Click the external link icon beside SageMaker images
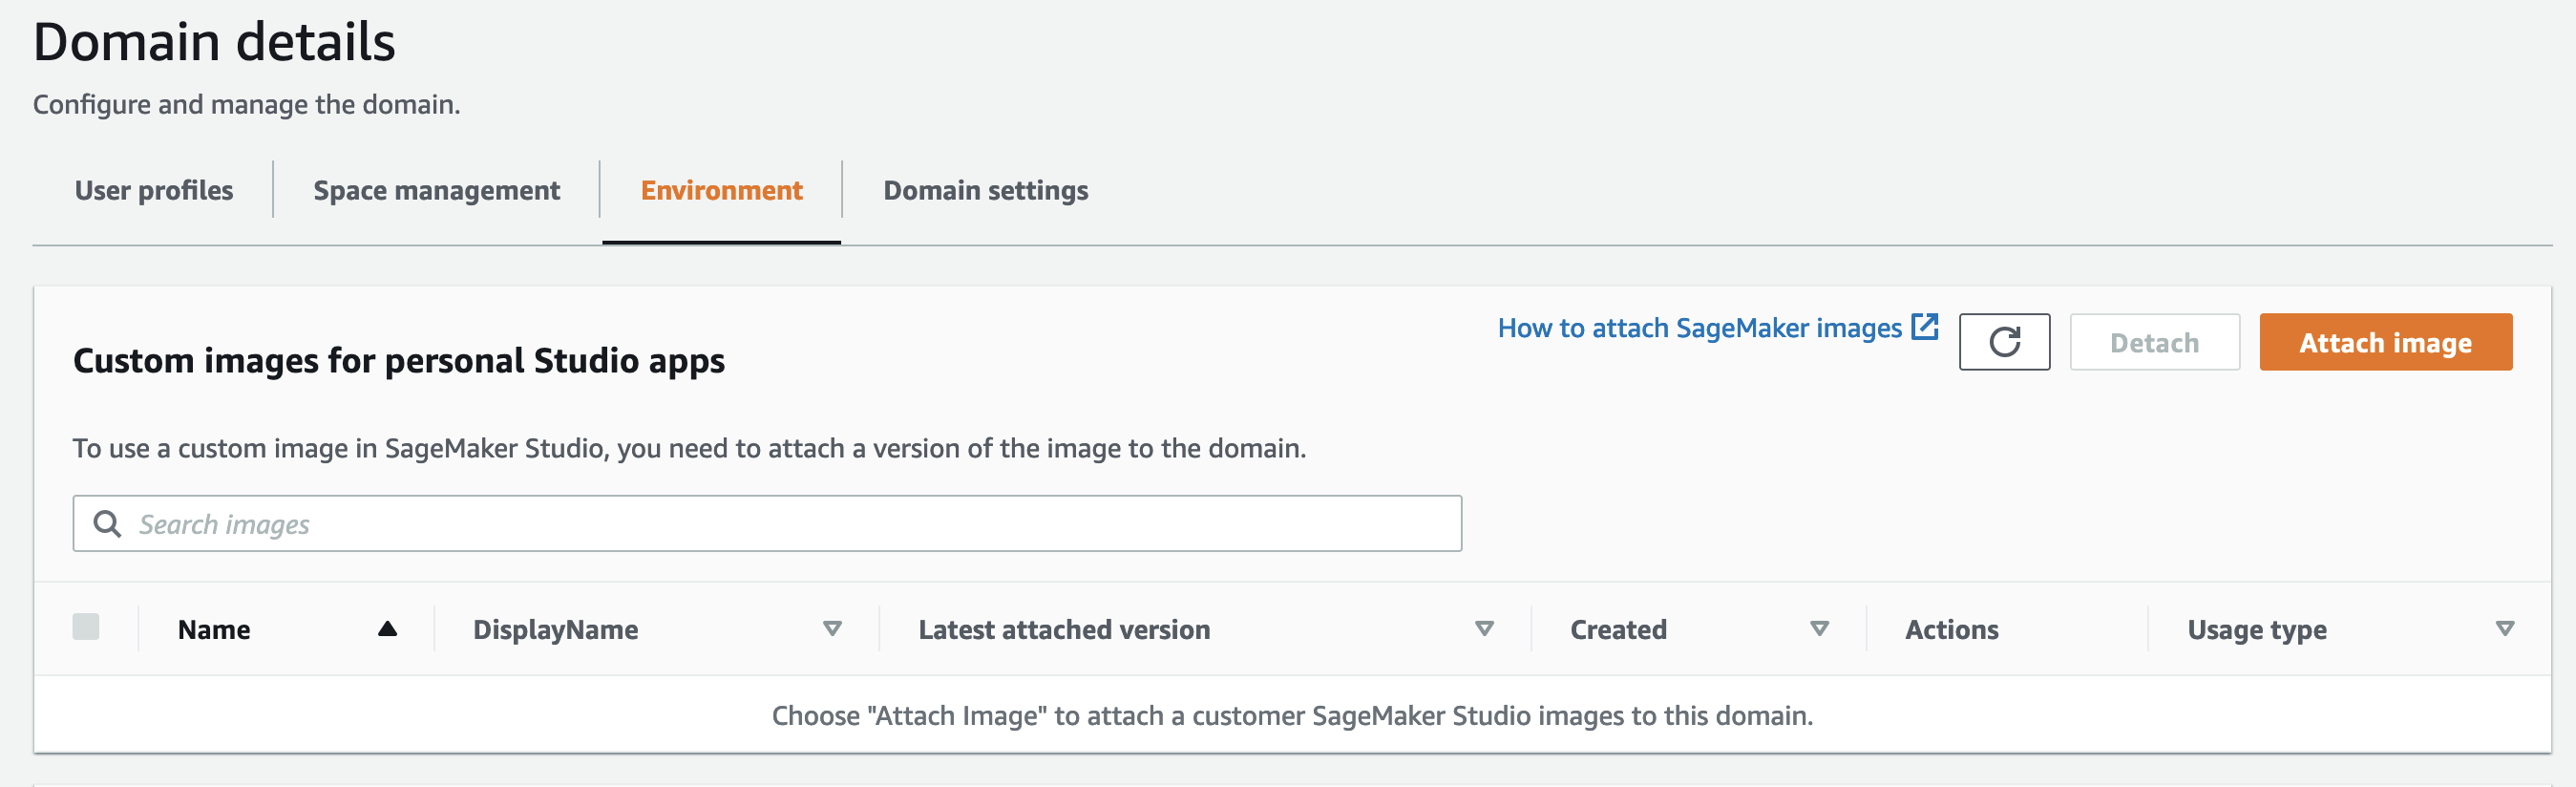Screen dimensions: 2576x787 (1924, 327)
